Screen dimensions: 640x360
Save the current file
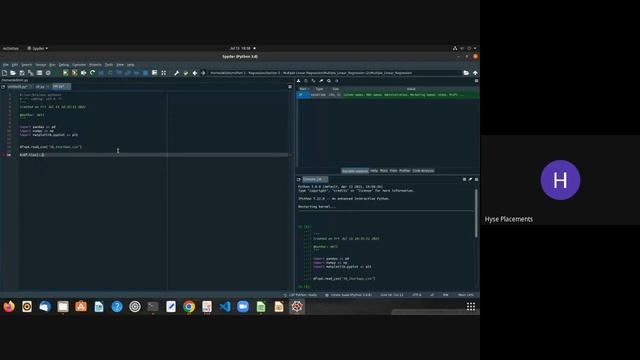click(x=22, y=73)
